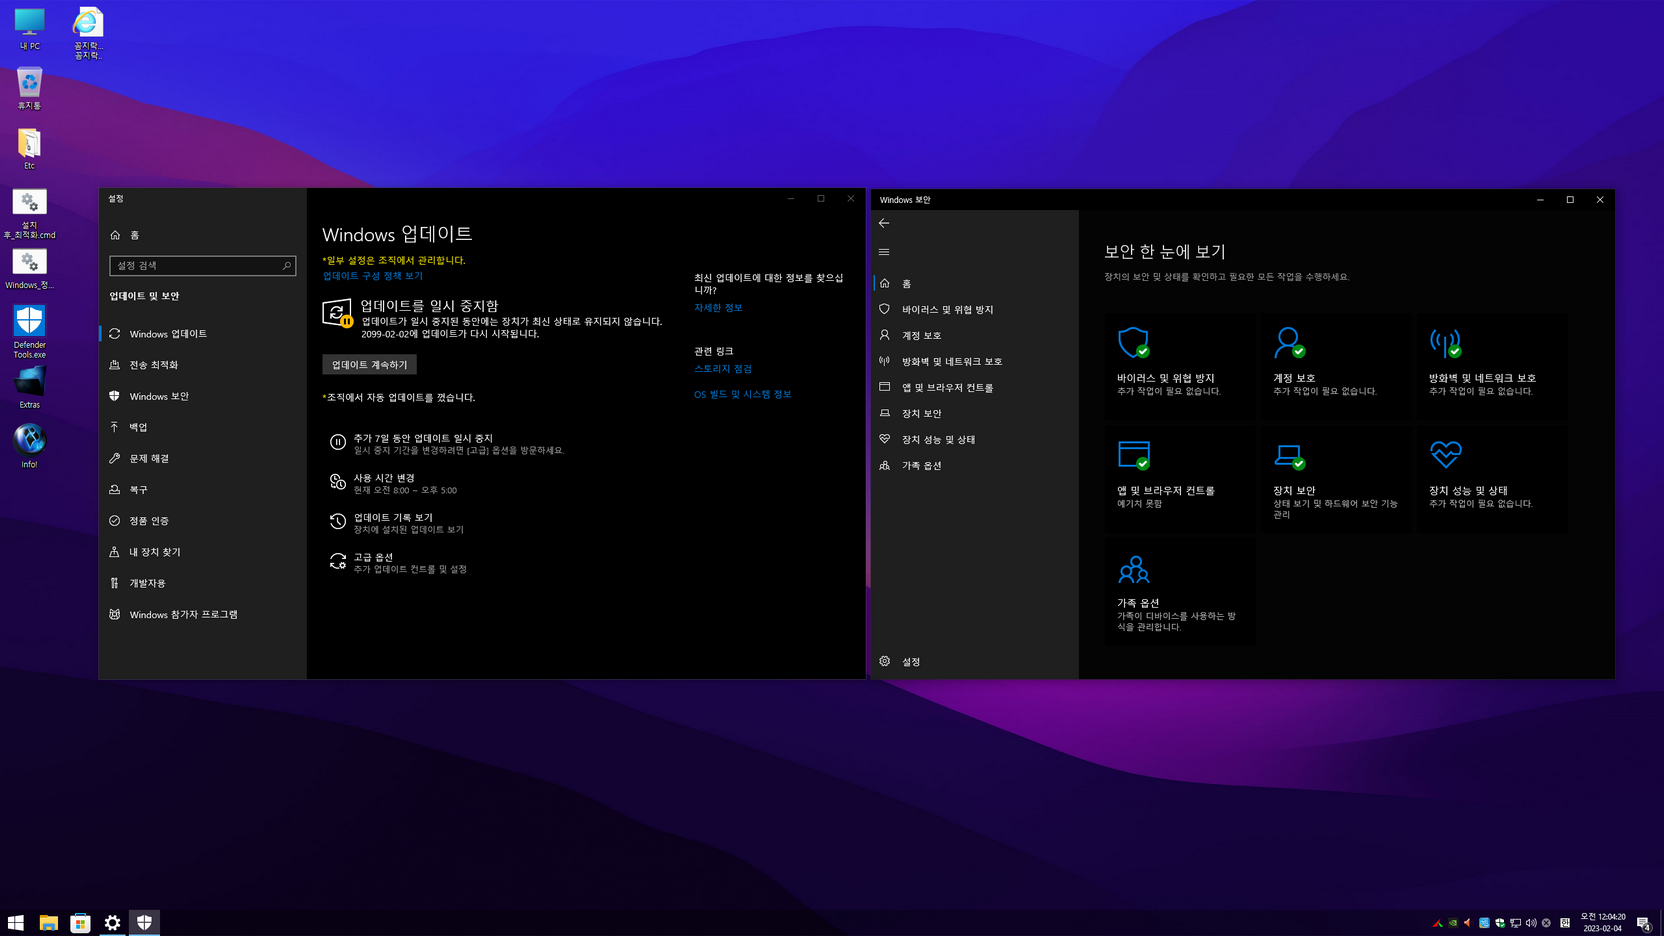Image resolution: width=1664 pixels, height=936 pixels.
Task: Select Windows Insider Program in Settings sidebar
Action: tap(201, 615)
